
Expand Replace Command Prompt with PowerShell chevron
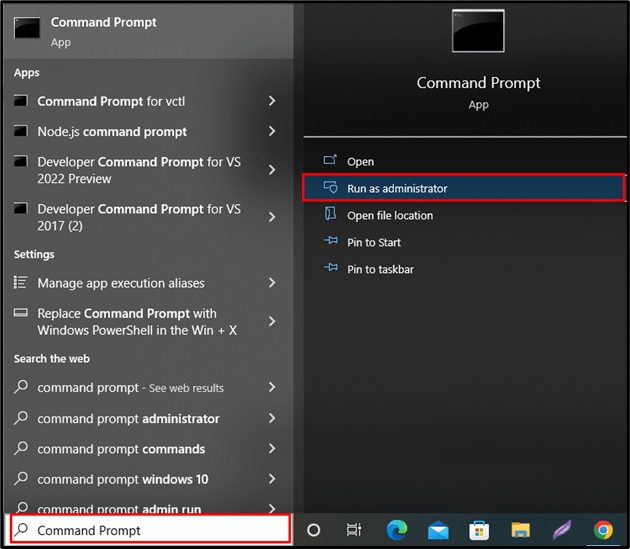pyautogui.click(x=272, y=321)
